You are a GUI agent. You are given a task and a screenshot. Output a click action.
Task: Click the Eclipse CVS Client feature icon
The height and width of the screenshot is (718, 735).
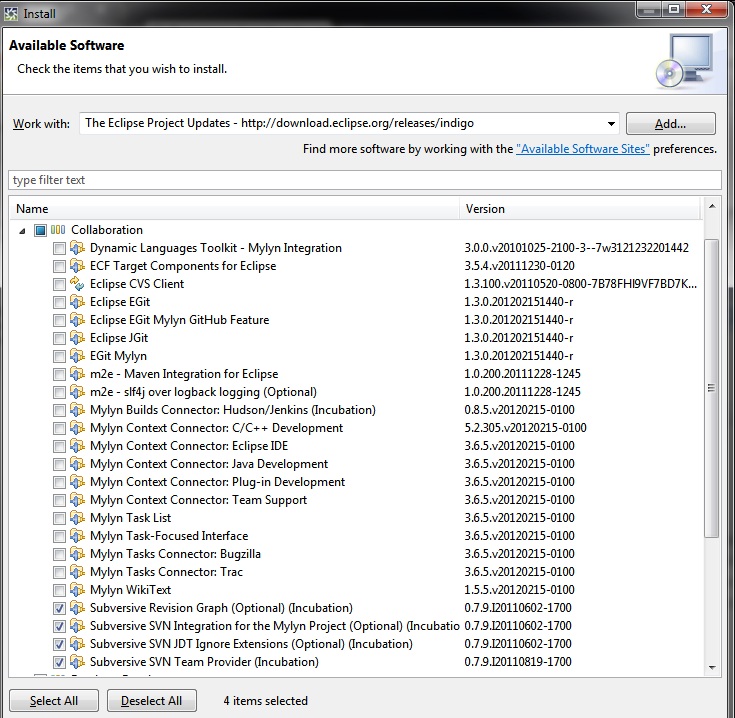tap(77, 284)
